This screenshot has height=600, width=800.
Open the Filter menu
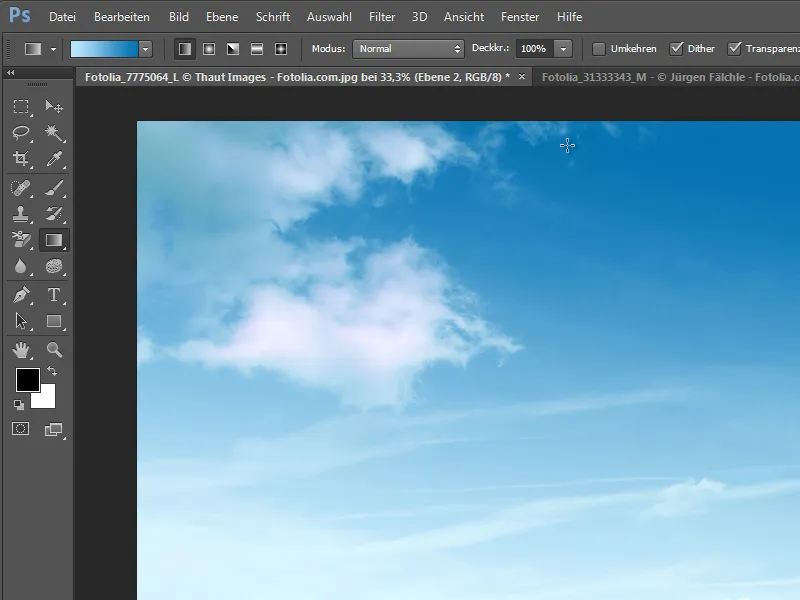point(382,17)
